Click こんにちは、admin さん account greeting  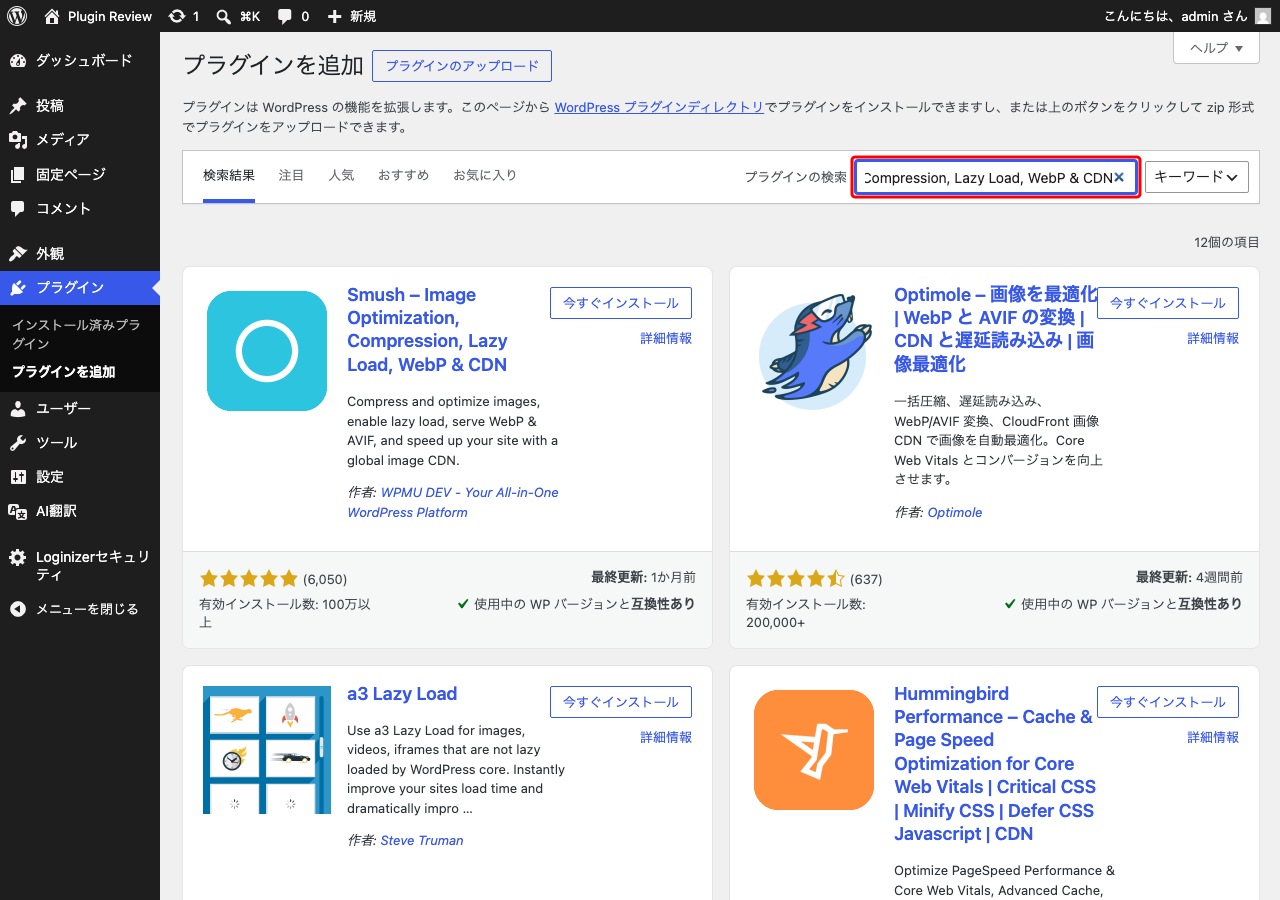point(1176,16)
